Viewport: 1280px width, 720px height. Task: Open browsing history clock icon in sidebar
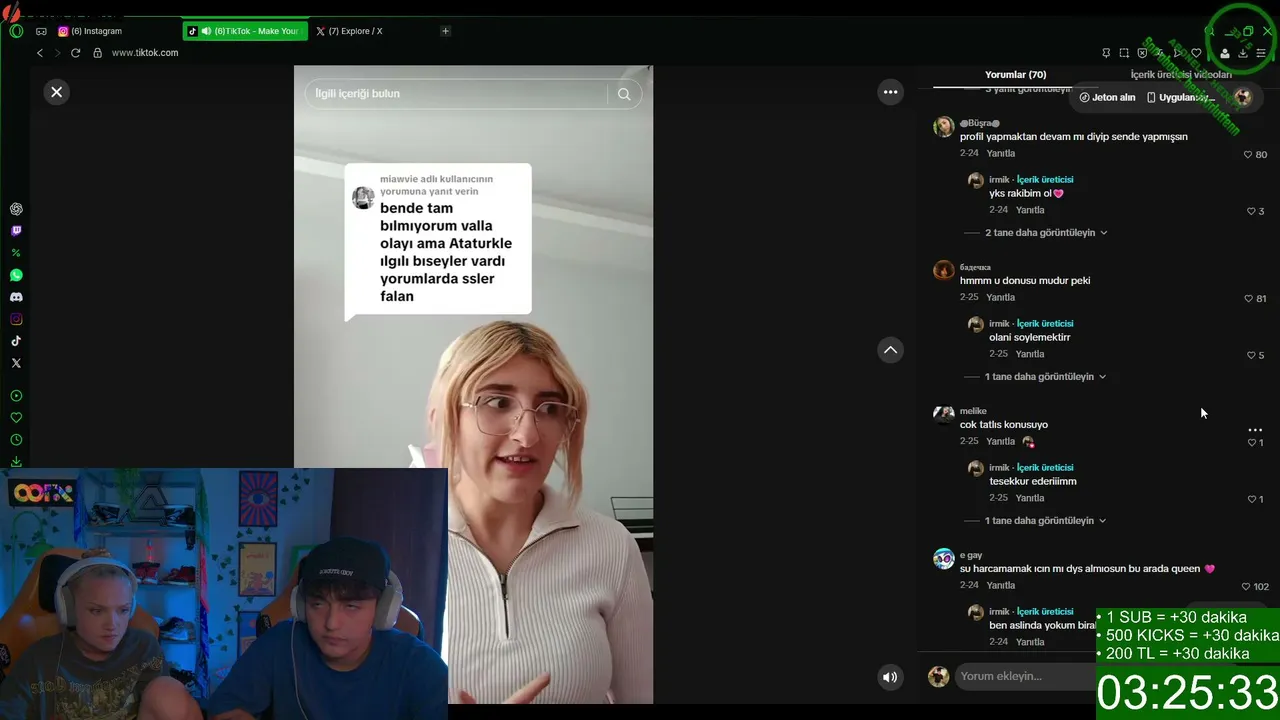16,440
